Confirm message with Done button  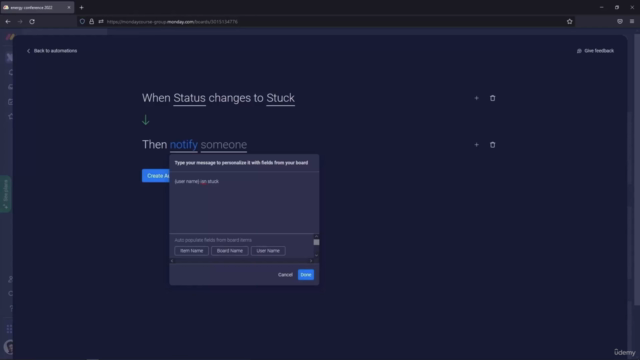[x=306, y=275]
